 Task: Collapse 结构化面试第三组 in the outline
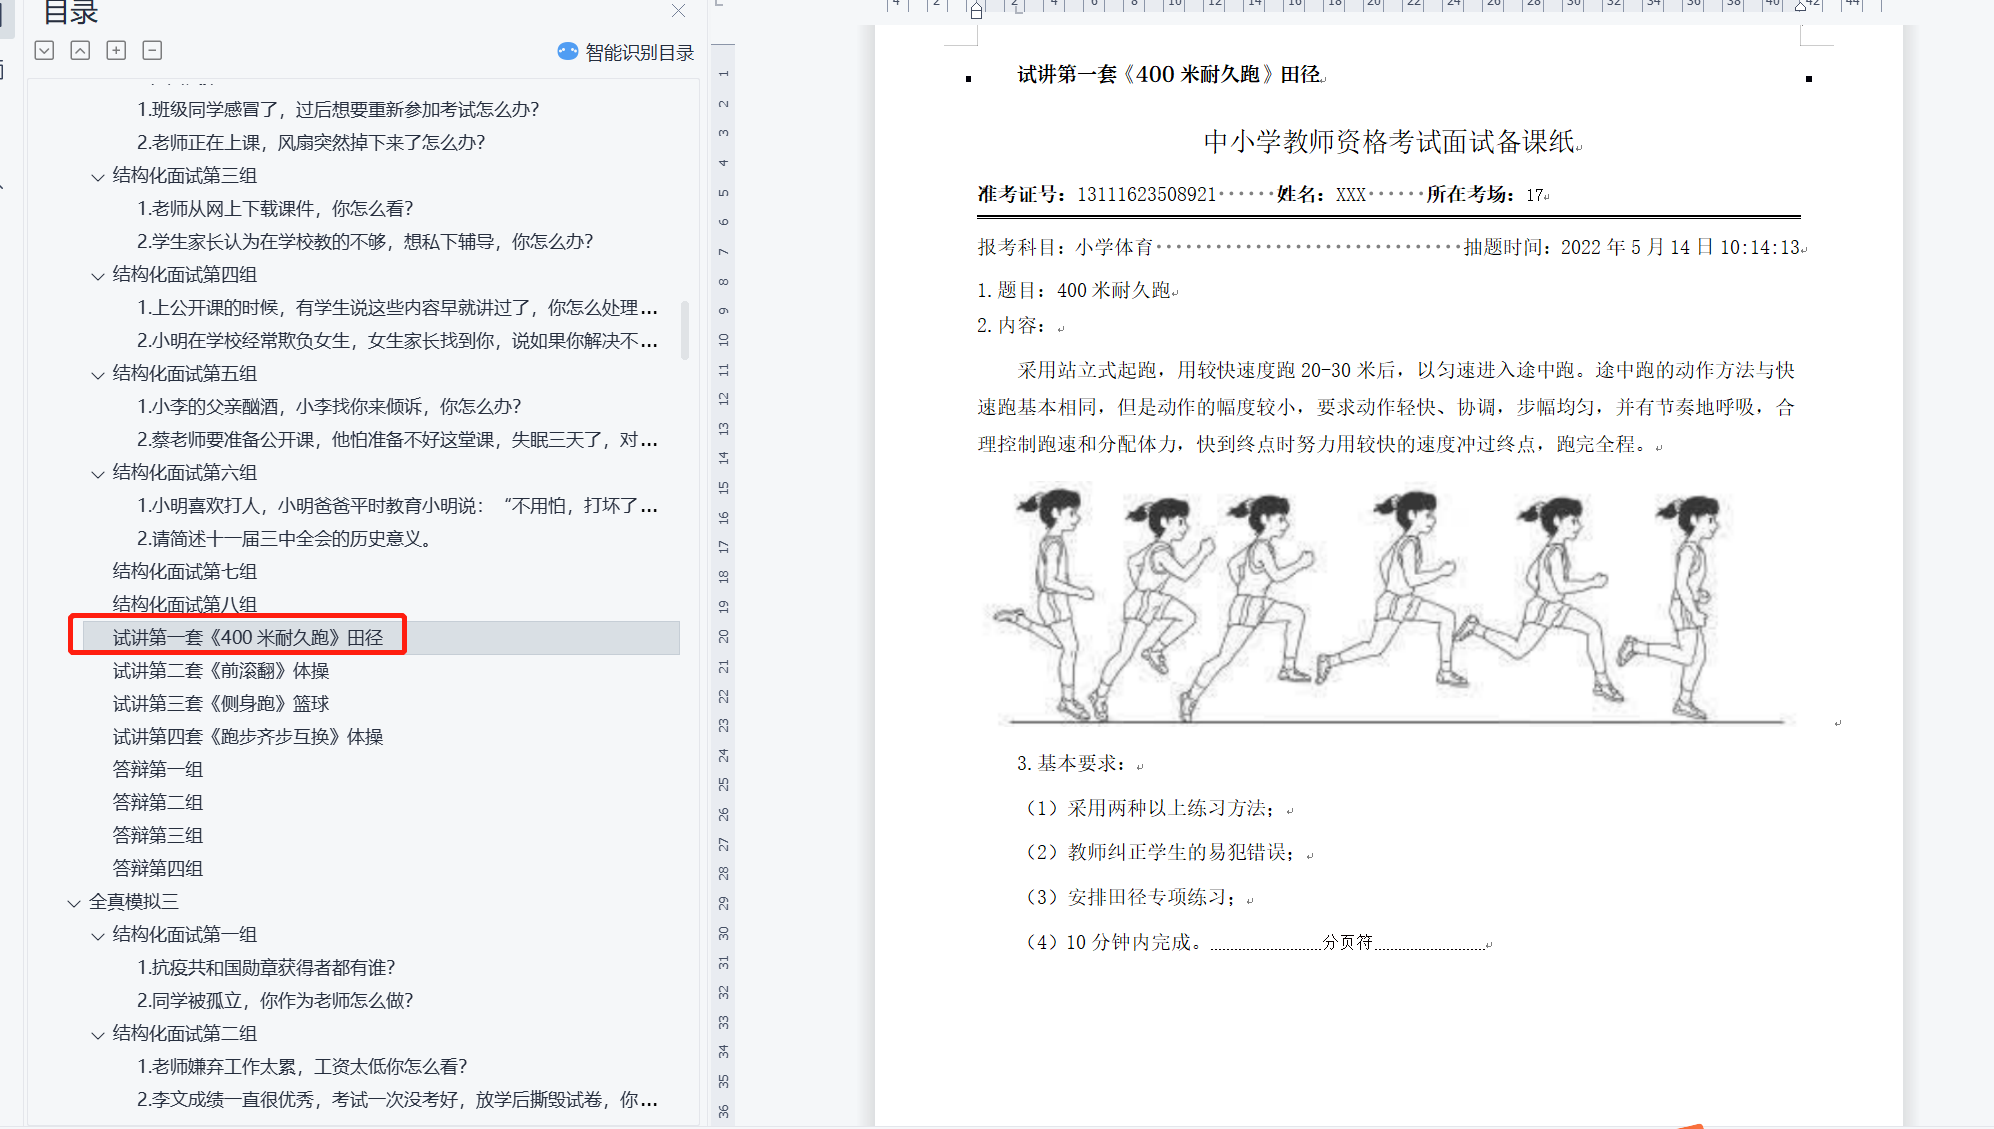coord(98,177)
